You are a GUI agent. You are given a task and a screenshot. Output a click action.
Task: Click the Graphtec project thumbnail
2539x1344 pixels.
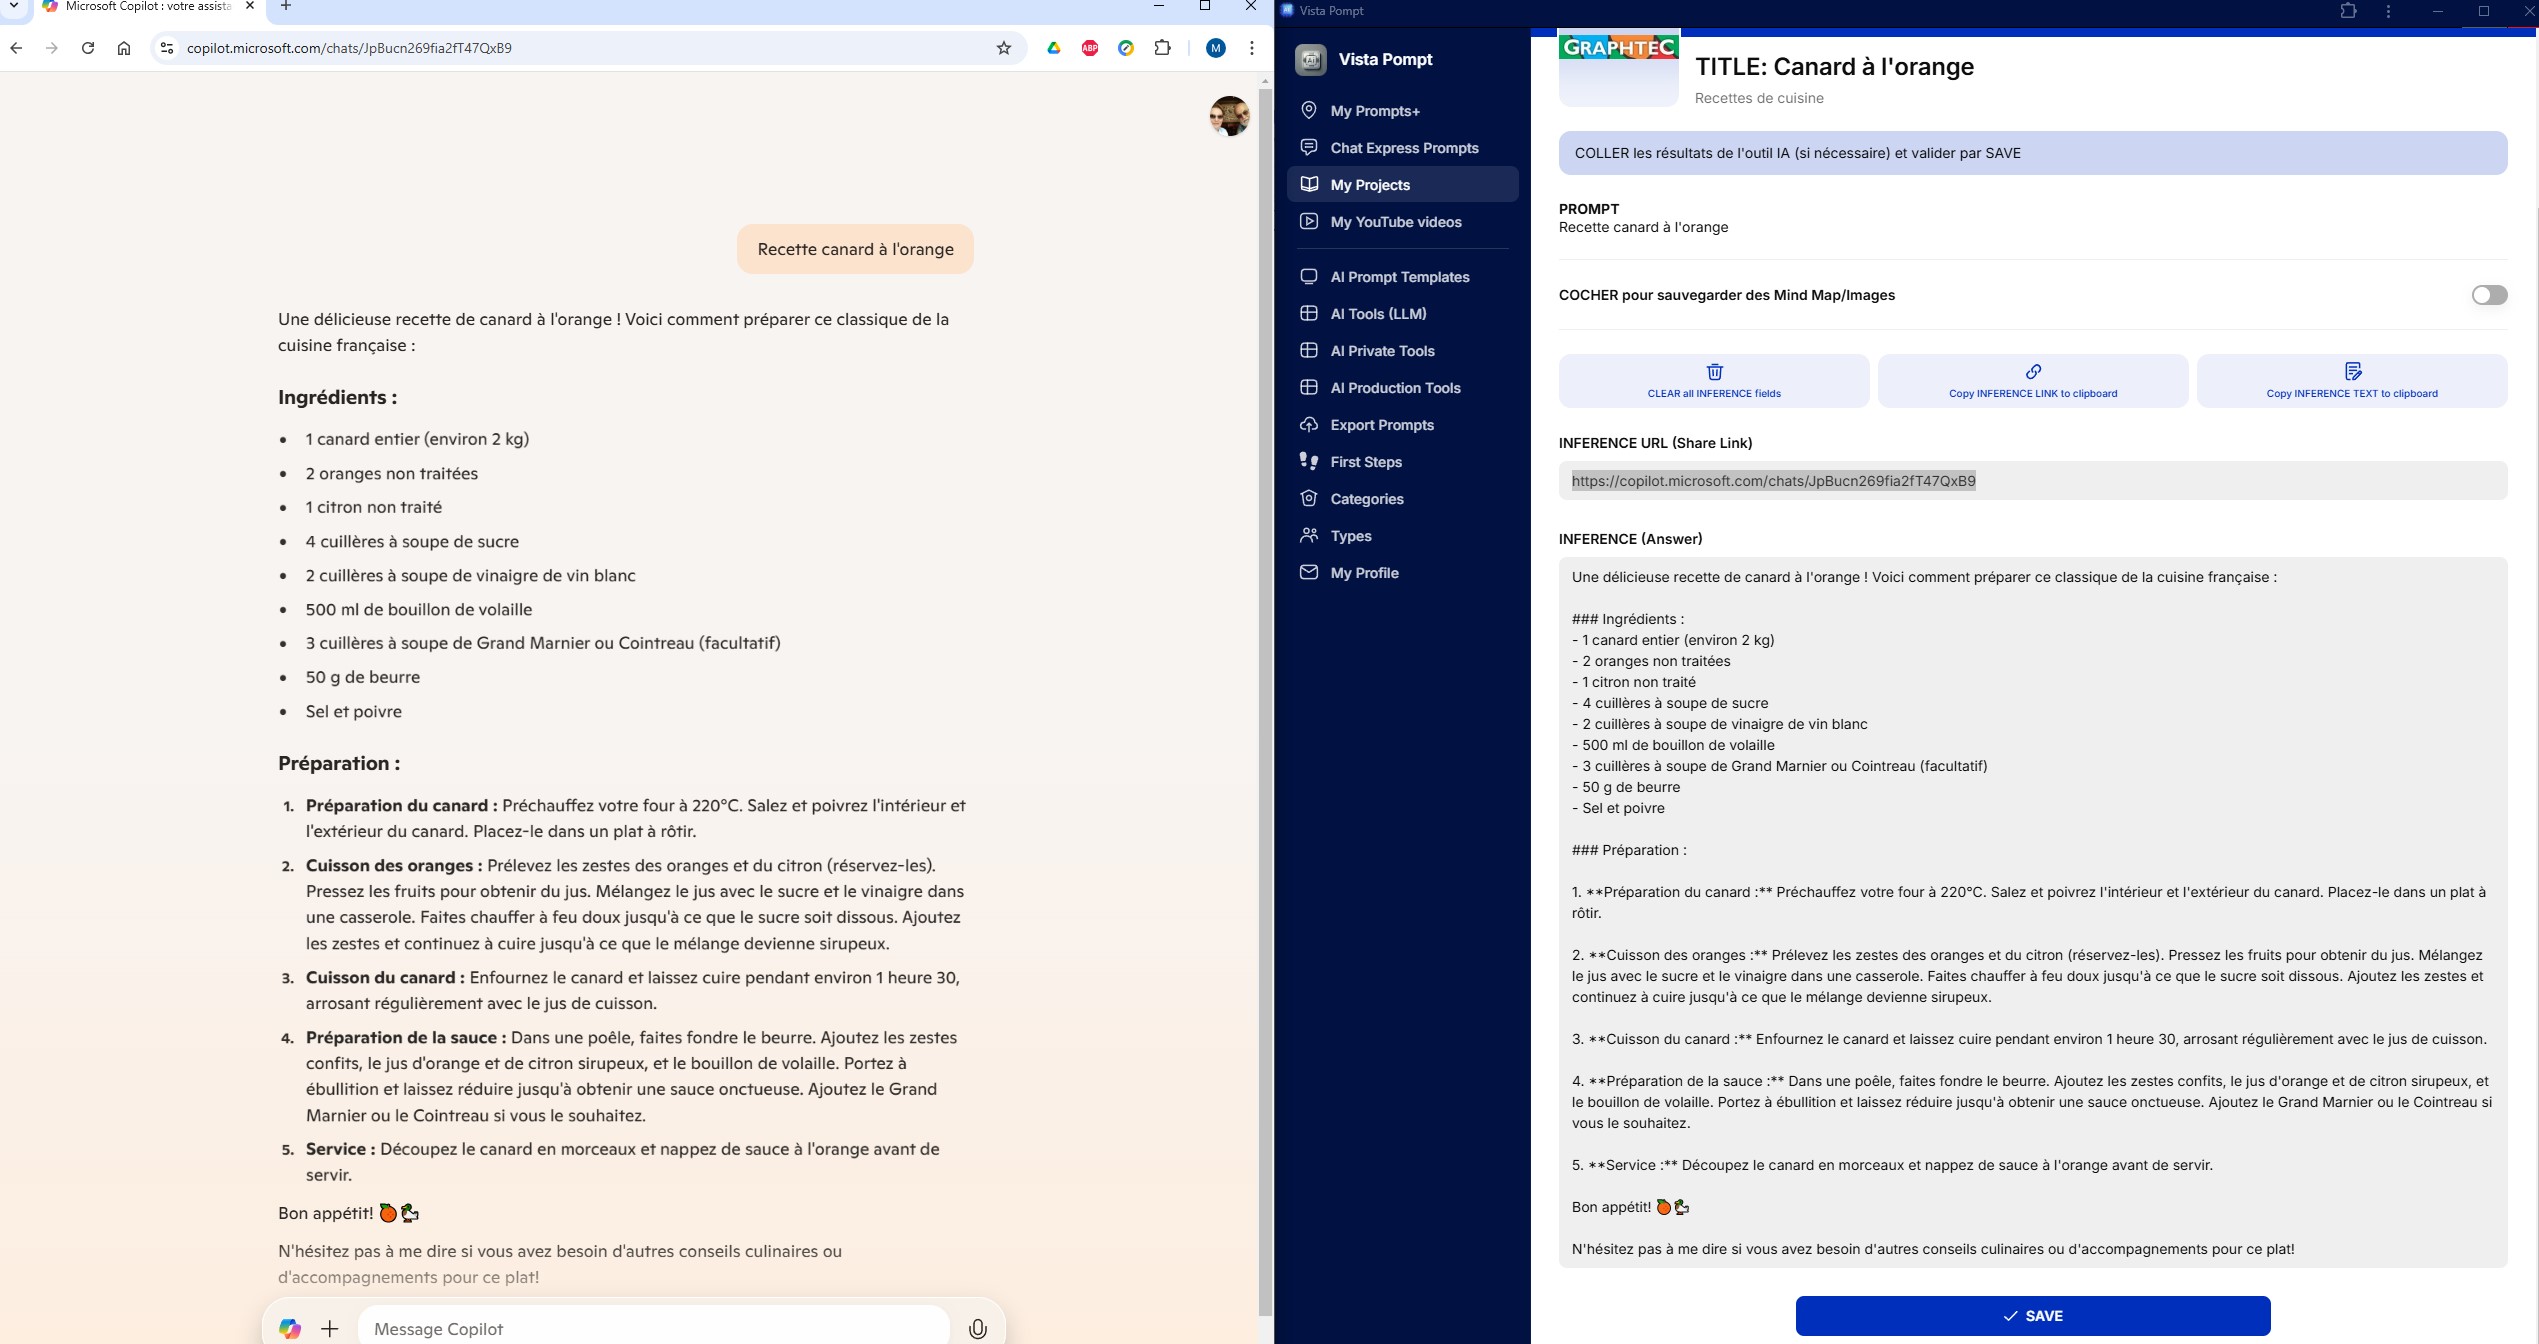tap(1618, 70)
